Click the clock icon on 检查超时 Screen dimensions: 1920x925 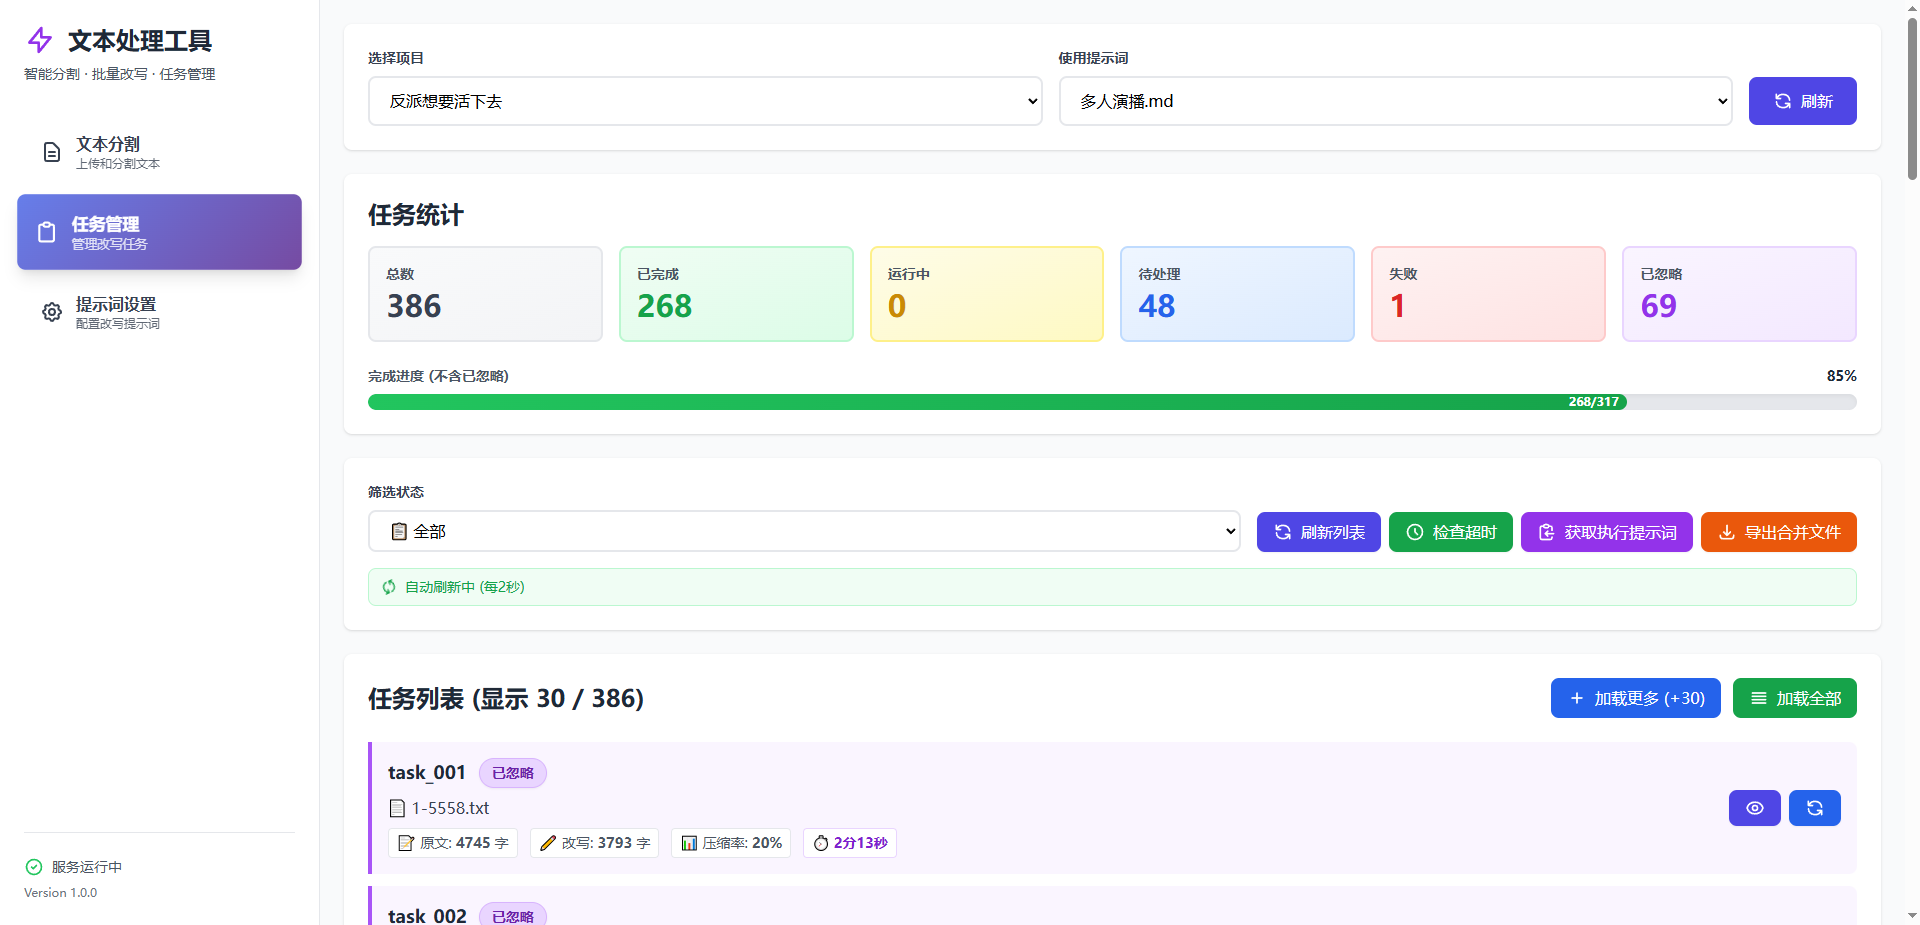pyautogui.click(x=1415, y=532)
